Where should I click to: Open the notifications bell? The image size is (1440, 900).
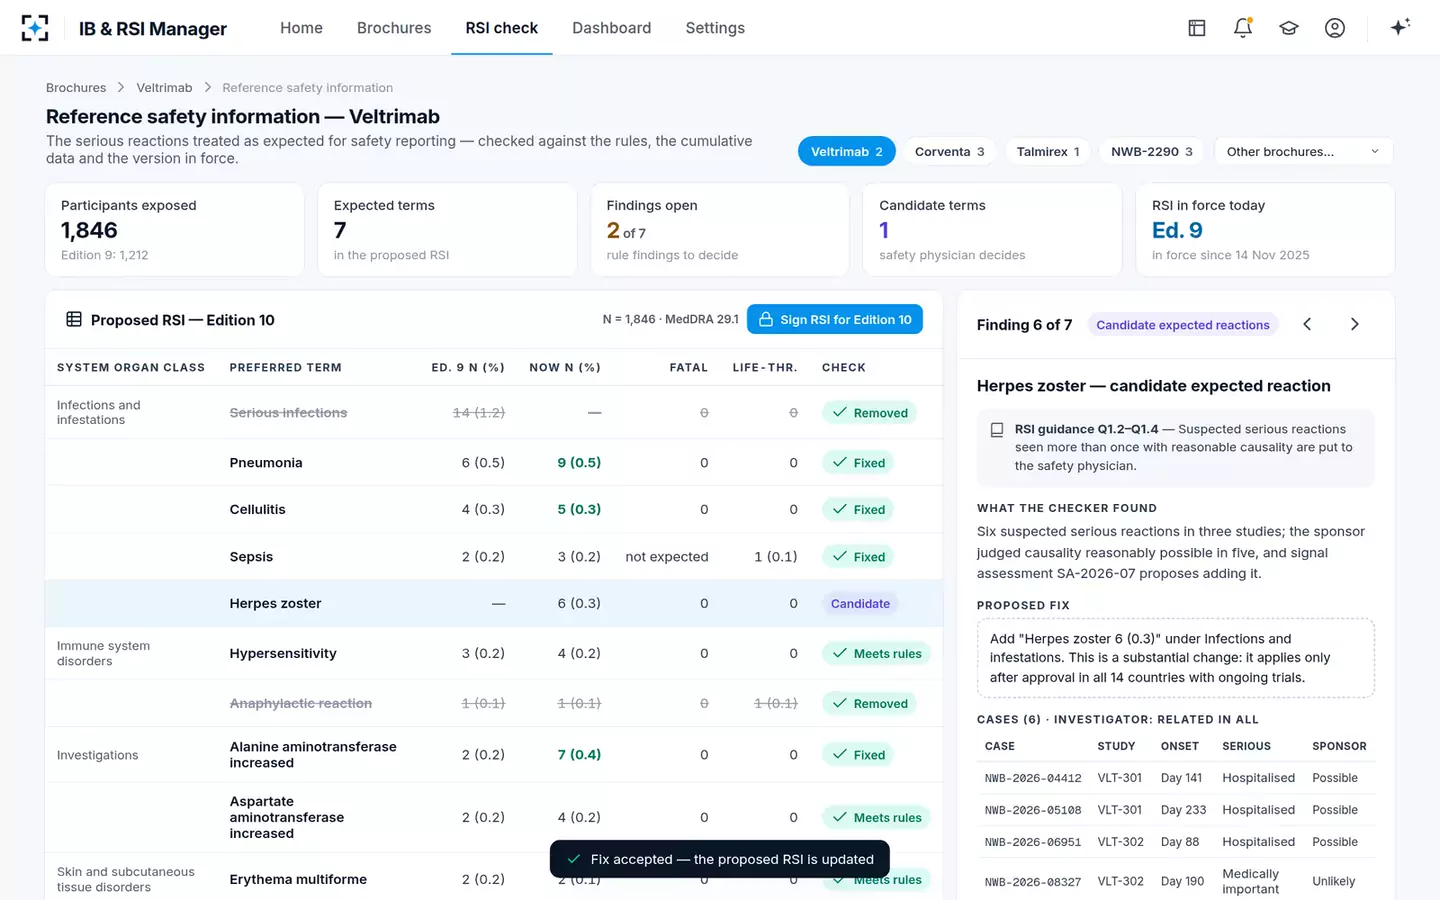click(1243, 28)
